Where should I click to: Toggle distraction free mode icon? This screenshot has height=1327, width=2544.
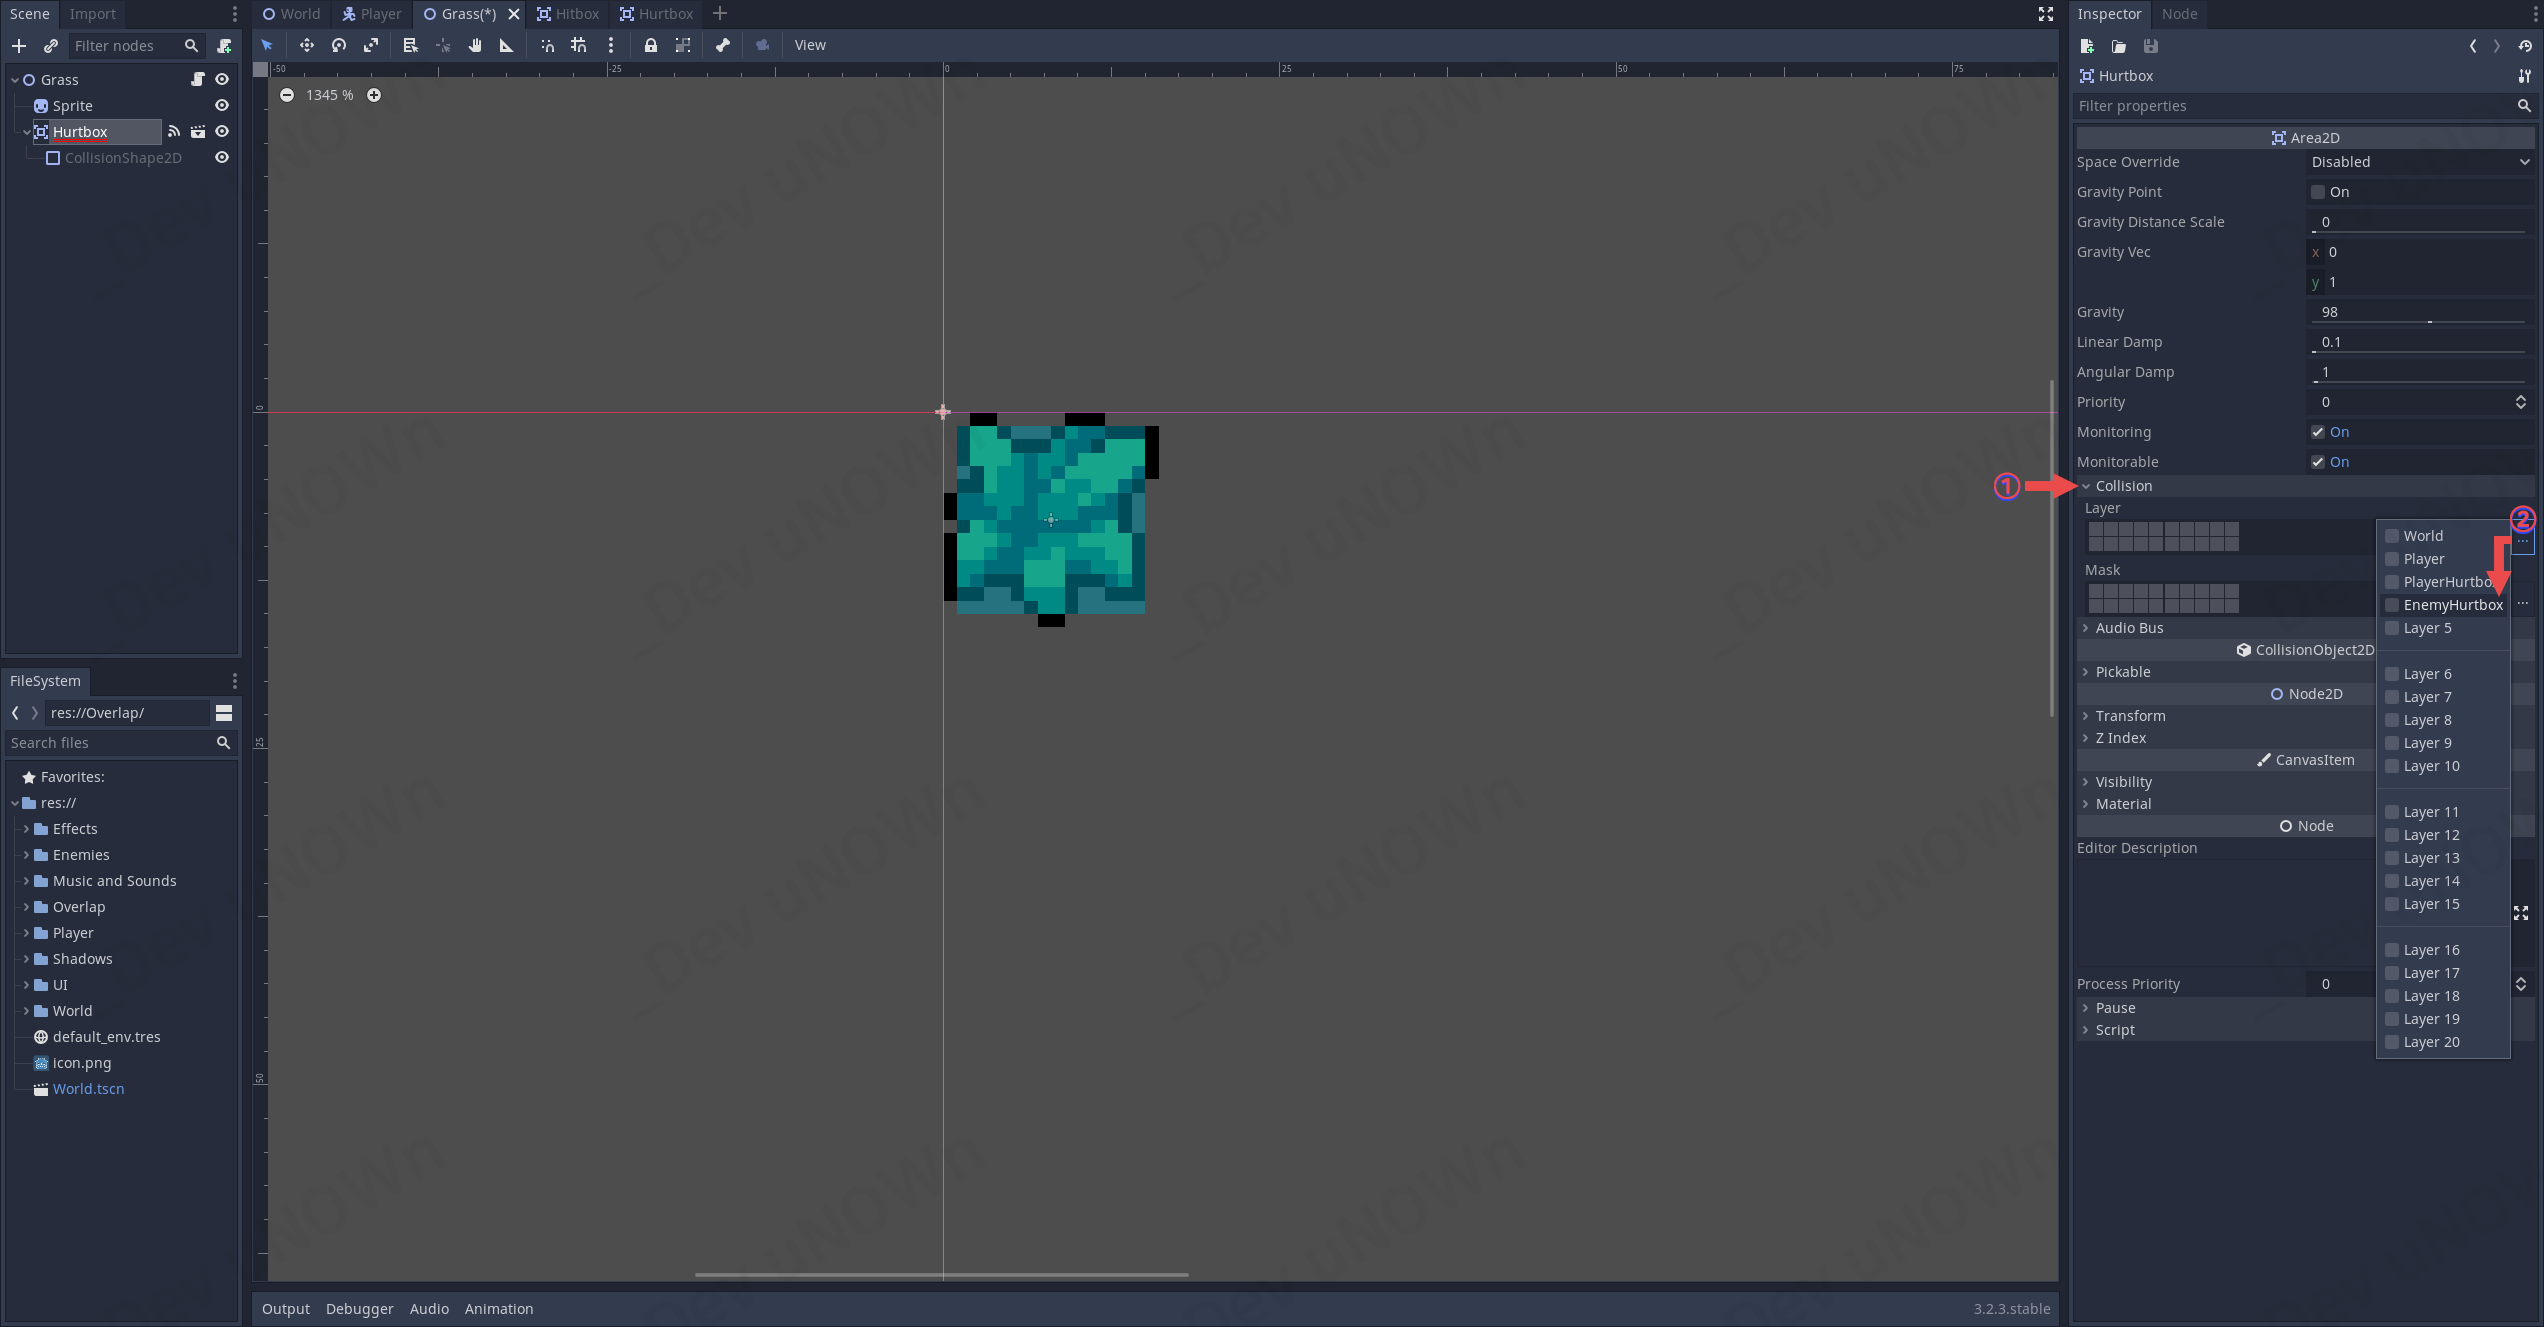[x=2045, y=14]
